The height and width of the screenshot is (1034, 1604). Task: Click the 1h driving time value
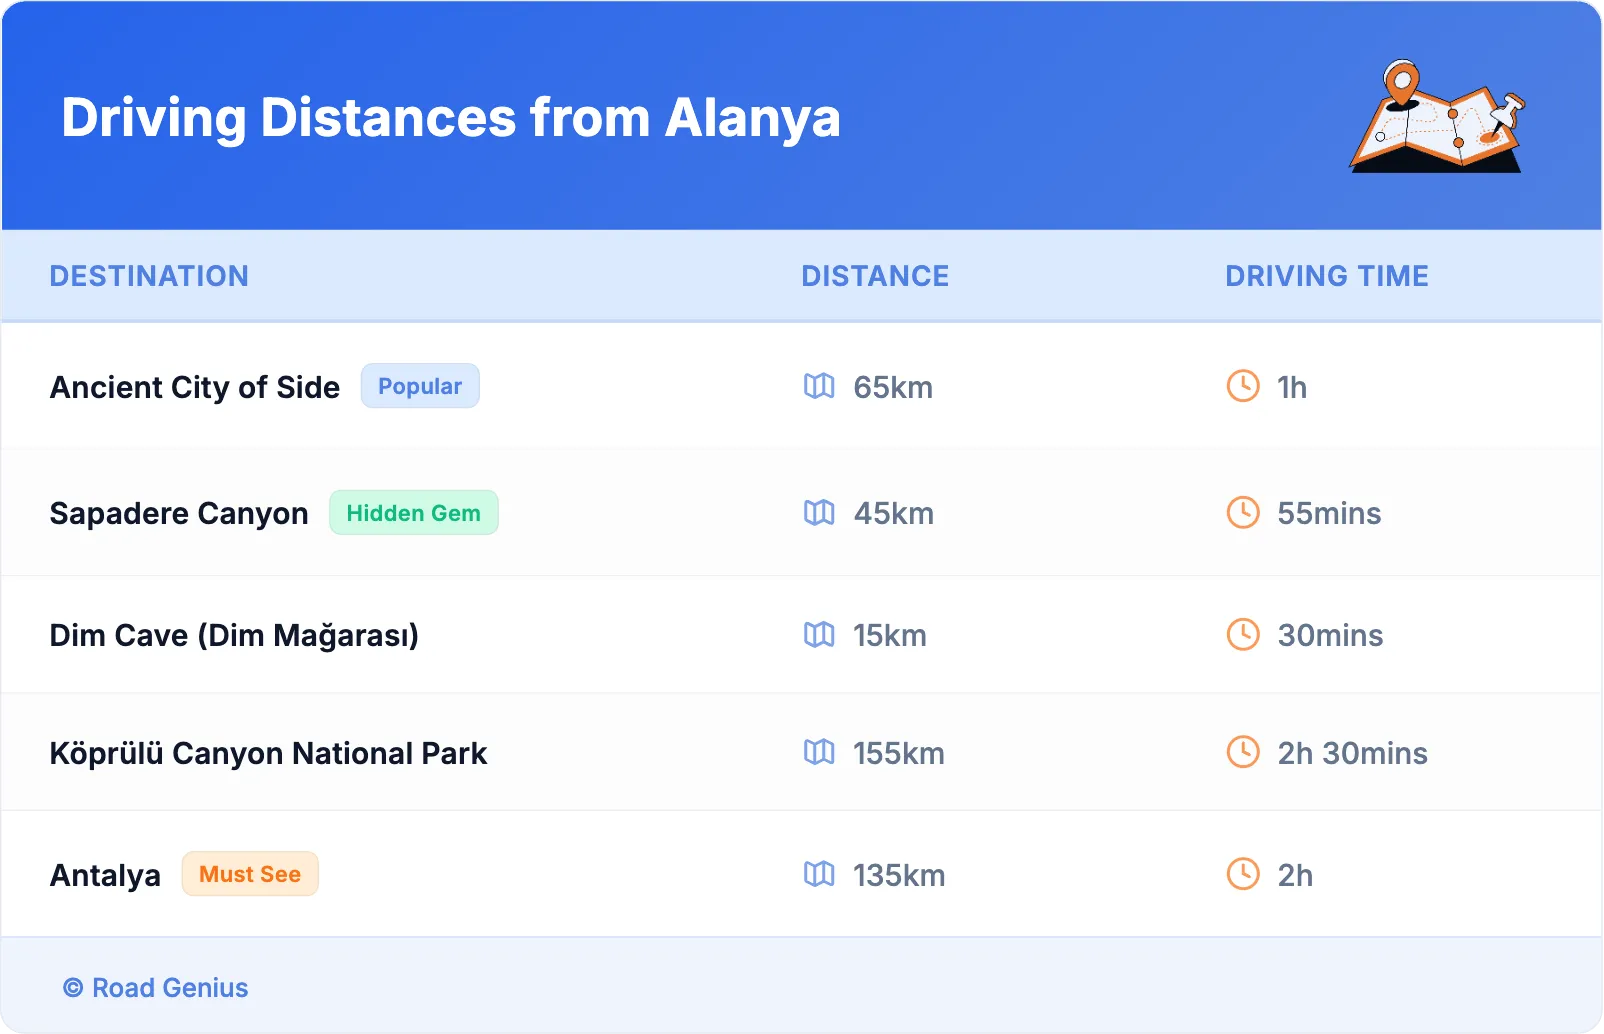coord(1292,387)
